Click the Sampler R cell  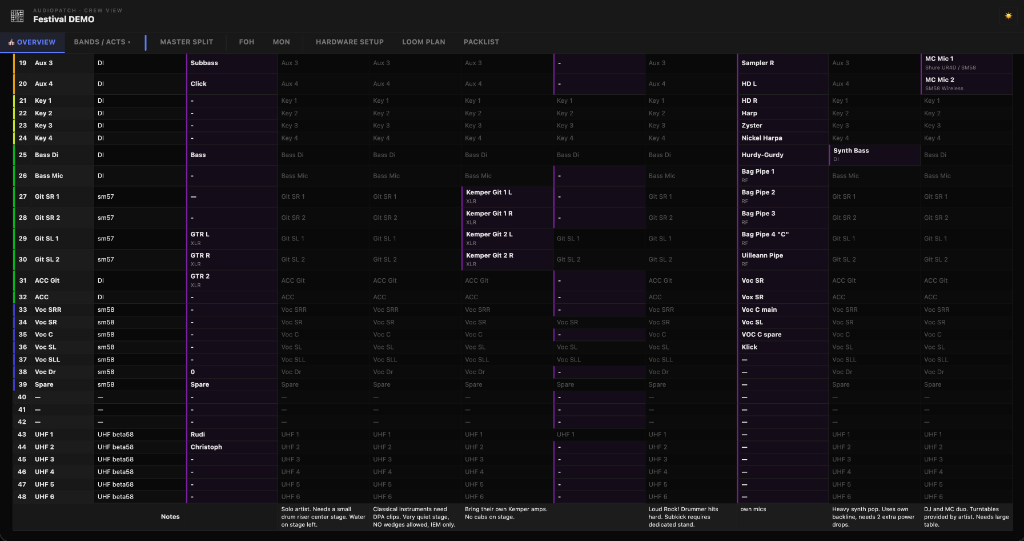pyautogui.click(x=783, y=63)
